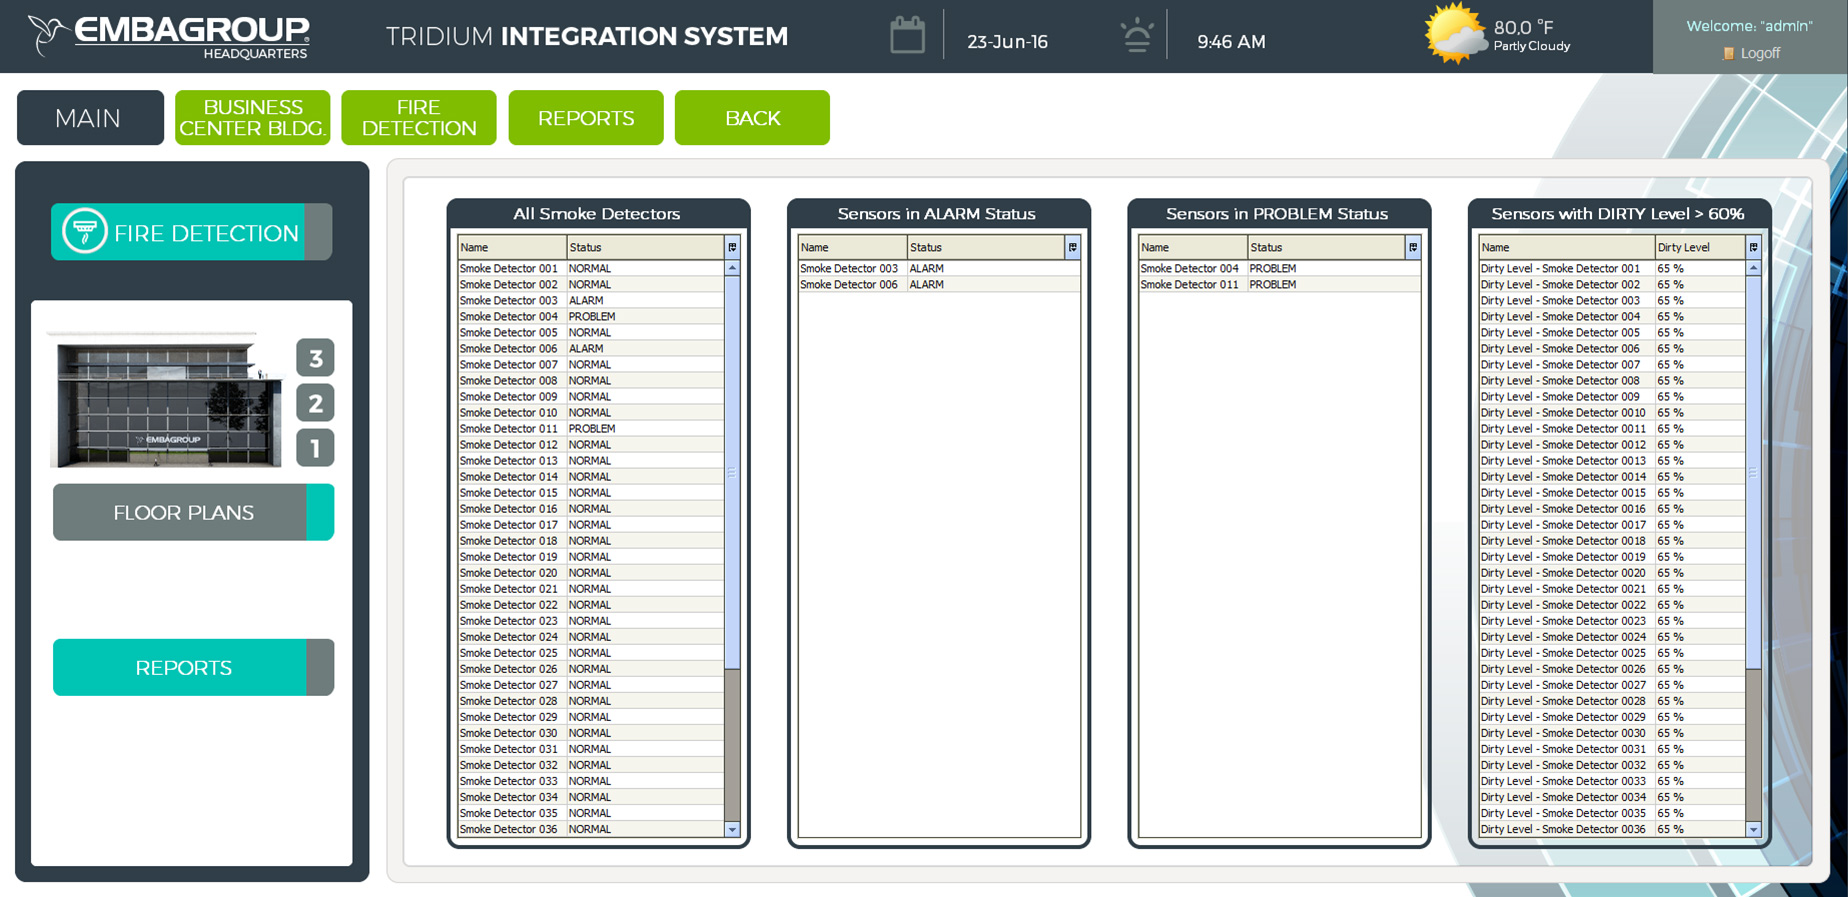The image size is (1848, 897).
Task: Click the Logoff link
Action: pyautogui.click(x=1760, y=54)
